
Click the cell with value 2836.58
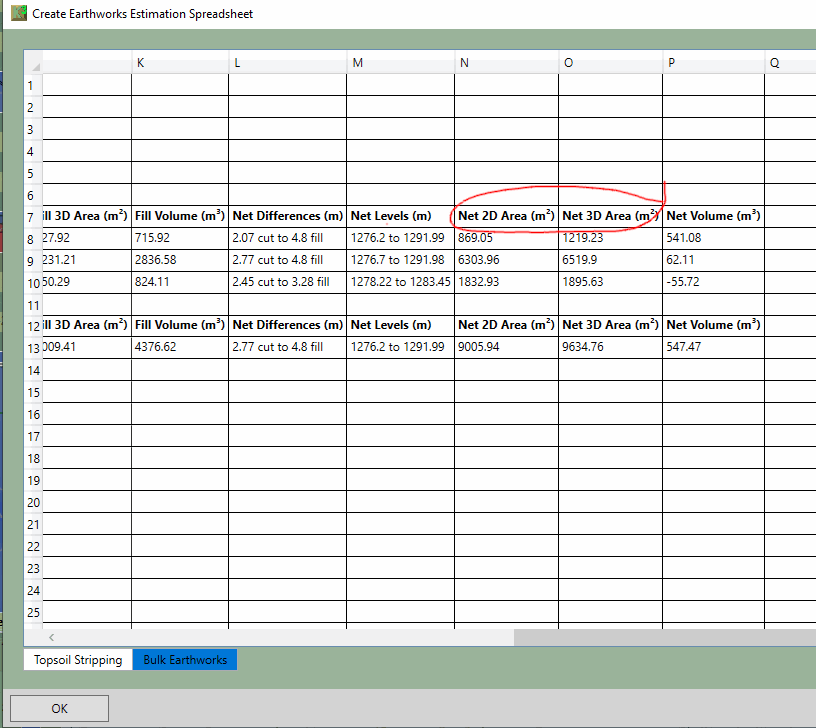coord(180,260)
